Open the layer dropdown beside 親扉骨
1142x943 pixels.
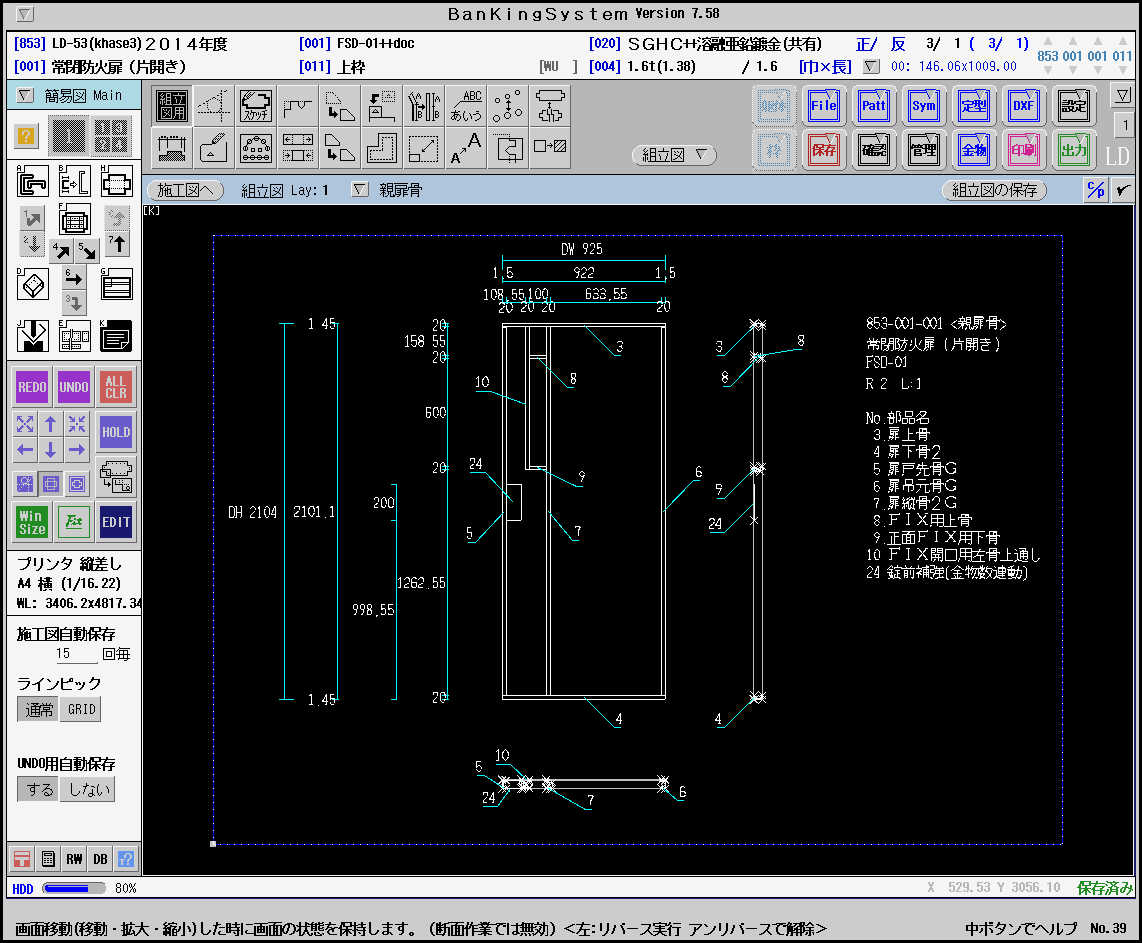360,190
